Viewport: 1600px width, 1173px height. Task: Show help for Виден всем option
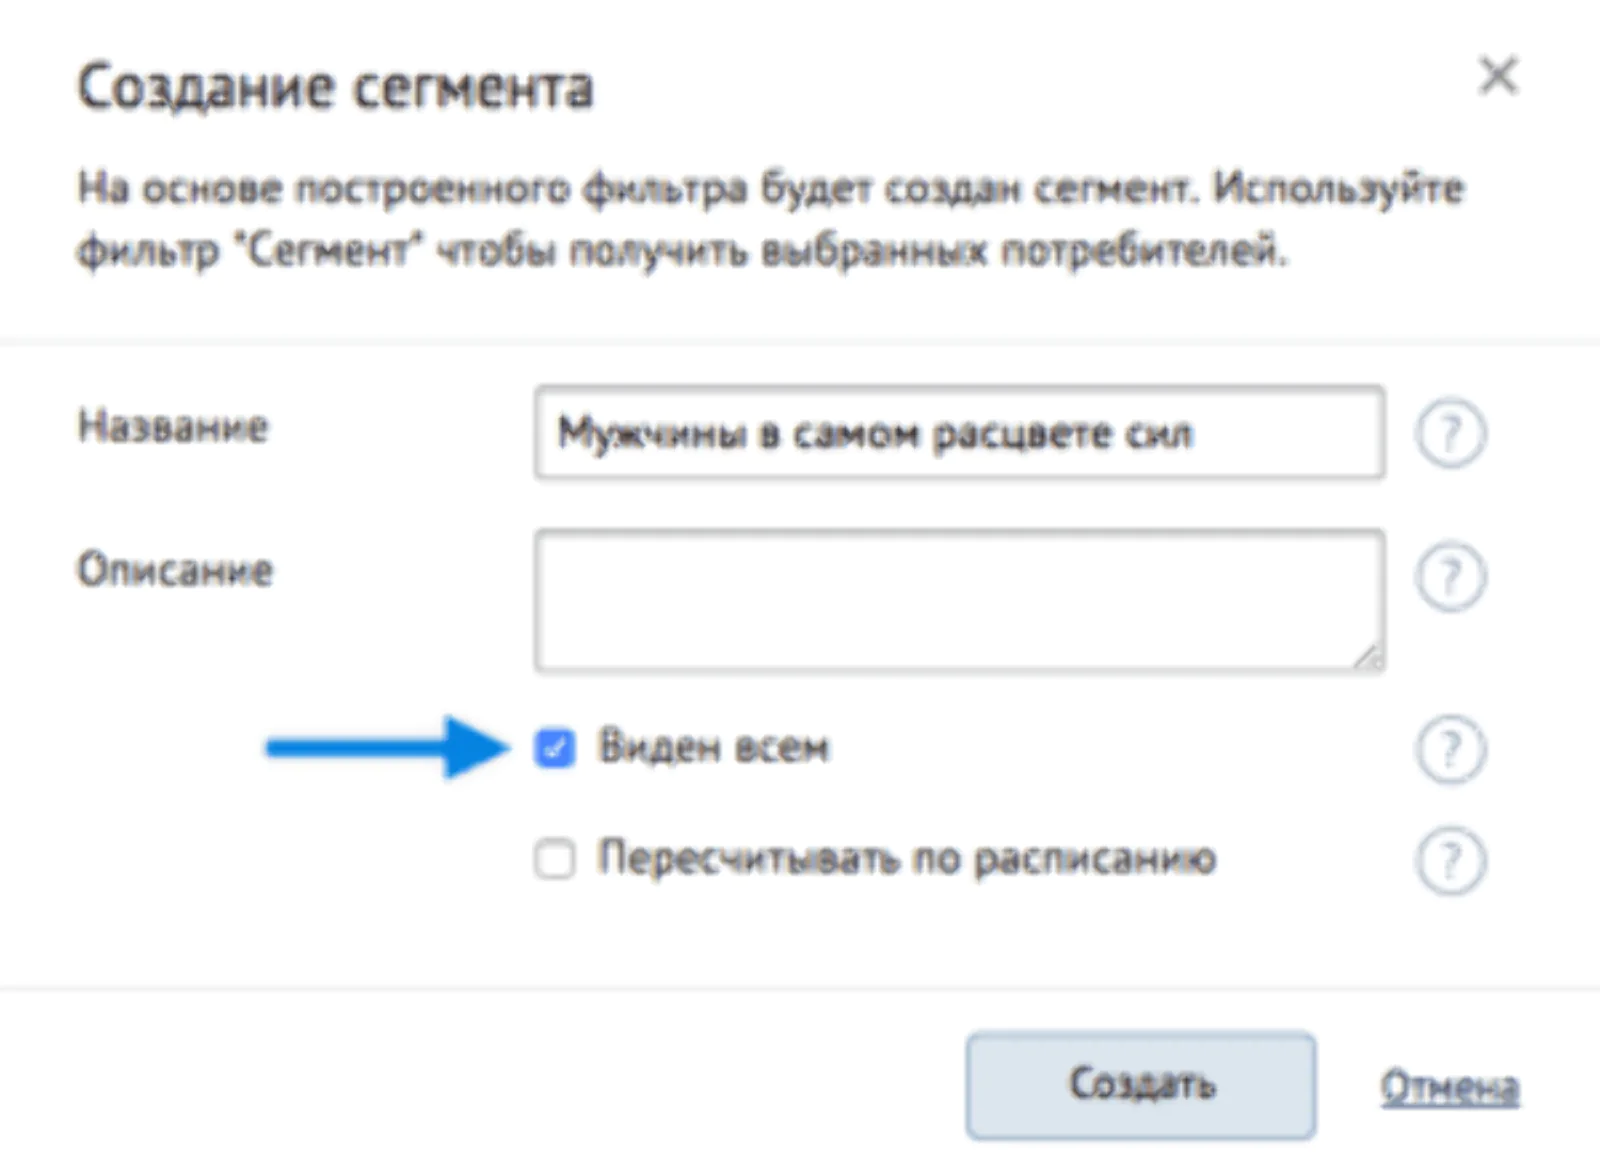click(1450, 749)
